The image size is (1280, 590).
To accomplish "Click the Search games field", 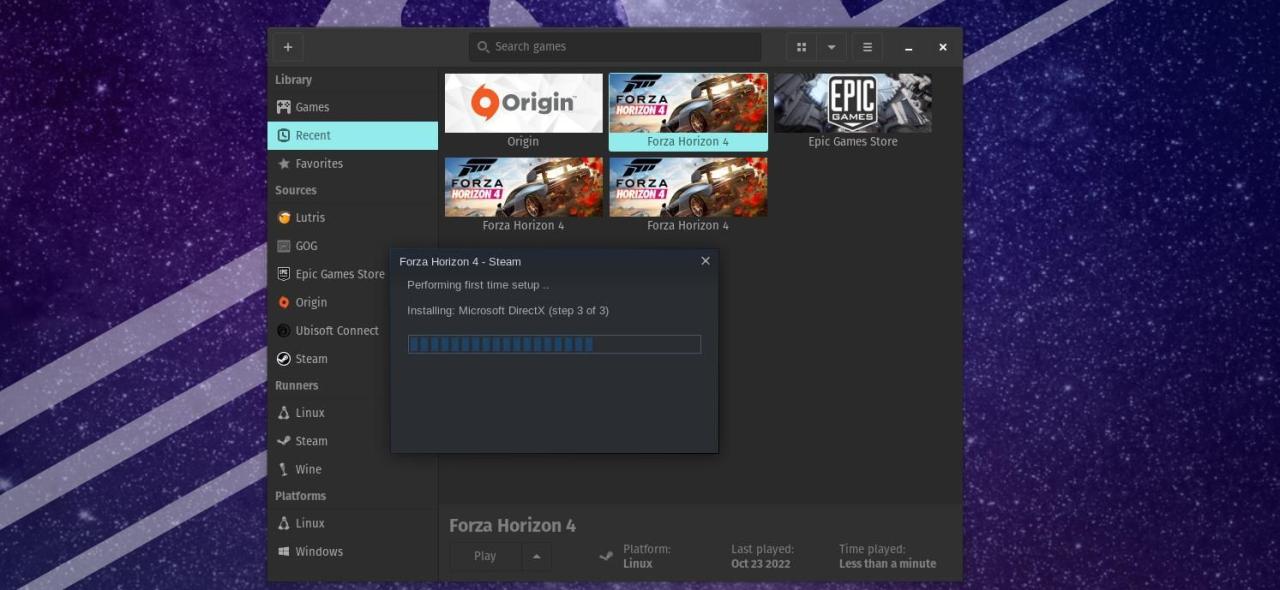I will [615, 47].
